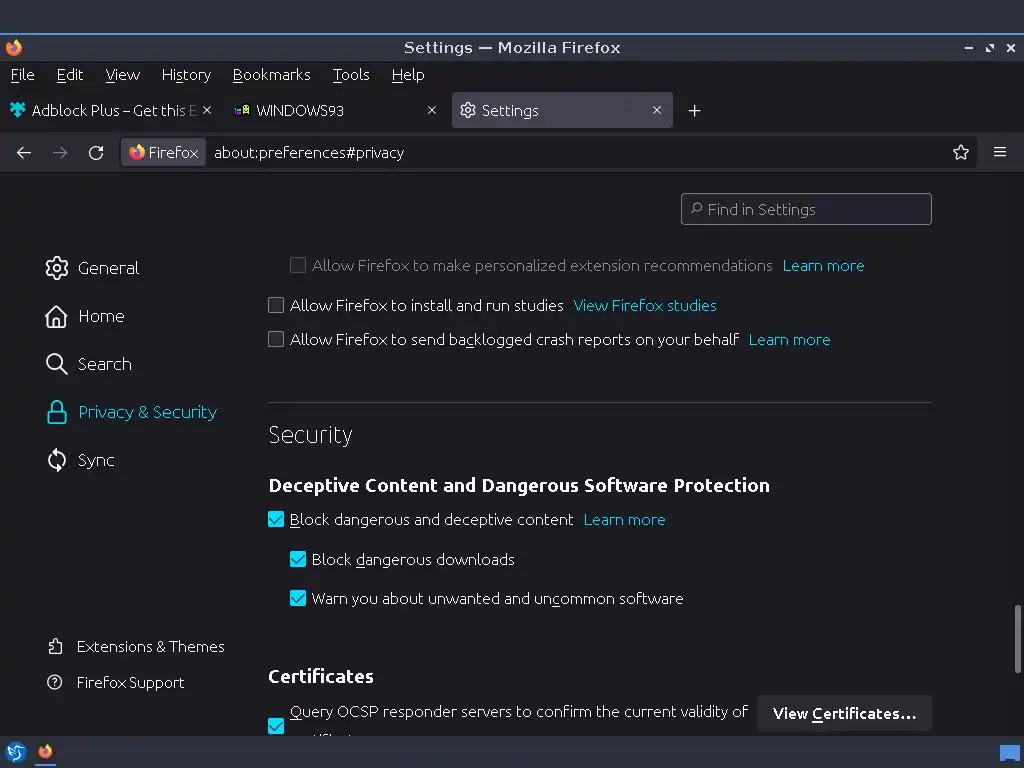This screenshot has width=1024, height=768.
Task: Open Sync settings panel
Action: (x=96, y=460)
